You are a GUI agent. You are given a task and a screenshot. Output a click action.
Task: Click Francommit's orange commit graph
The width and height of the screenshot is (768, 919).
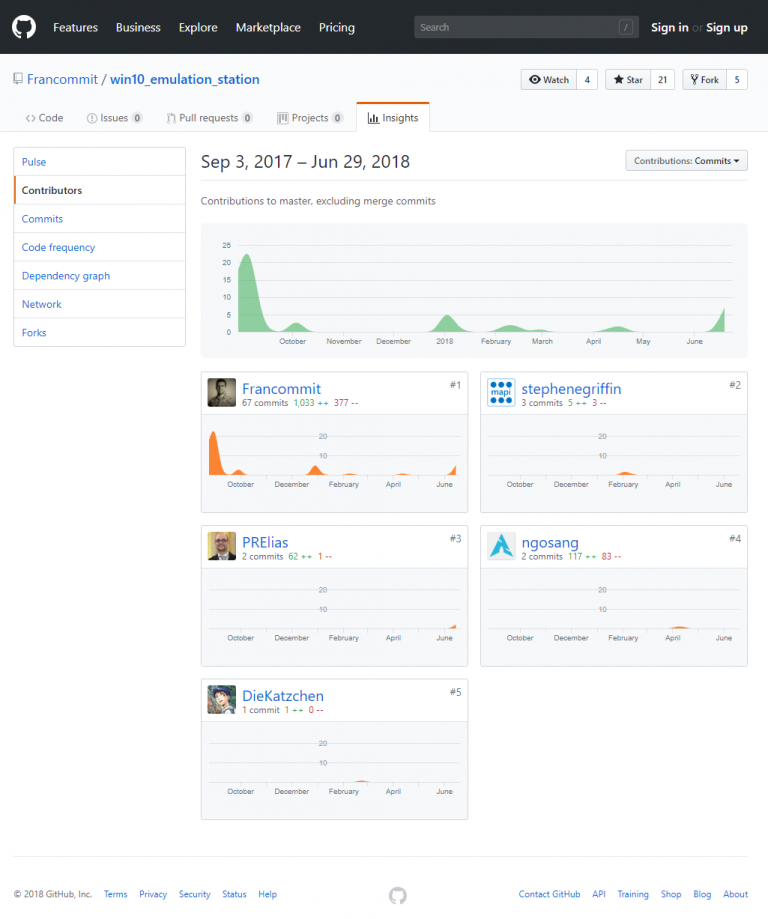(x=332, y=453)
